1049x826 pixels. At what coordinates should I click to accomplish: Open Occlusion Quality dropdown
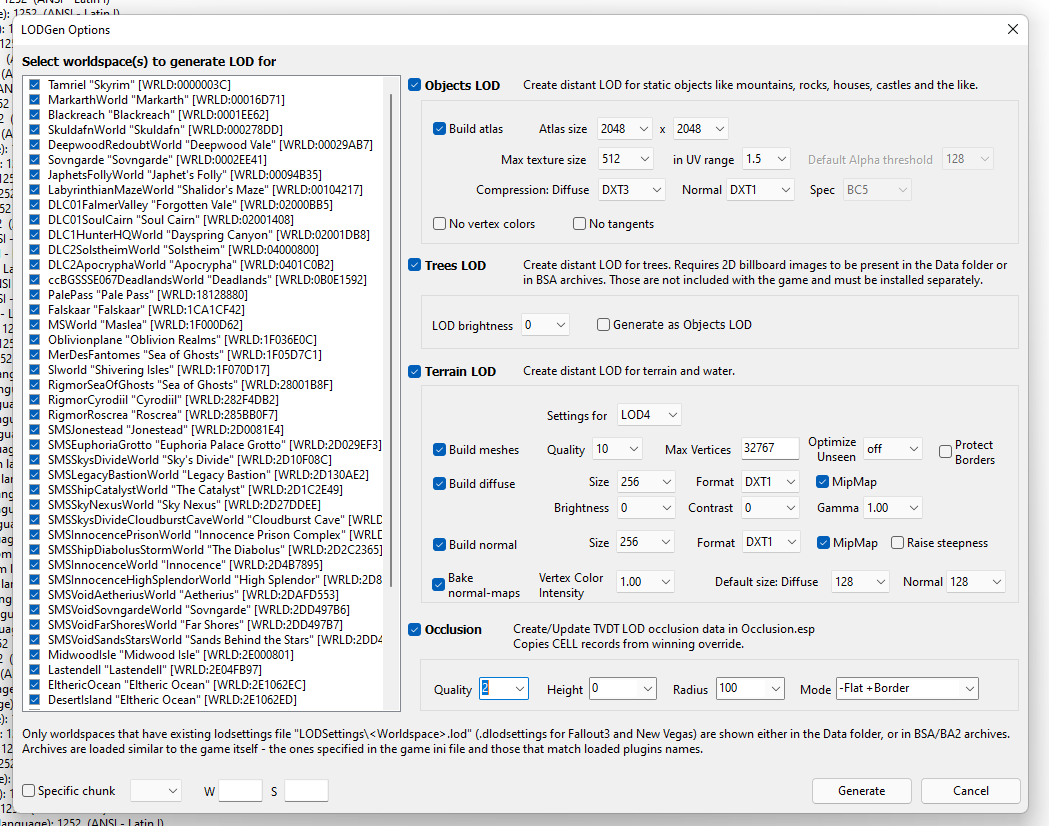click(504, 688)
